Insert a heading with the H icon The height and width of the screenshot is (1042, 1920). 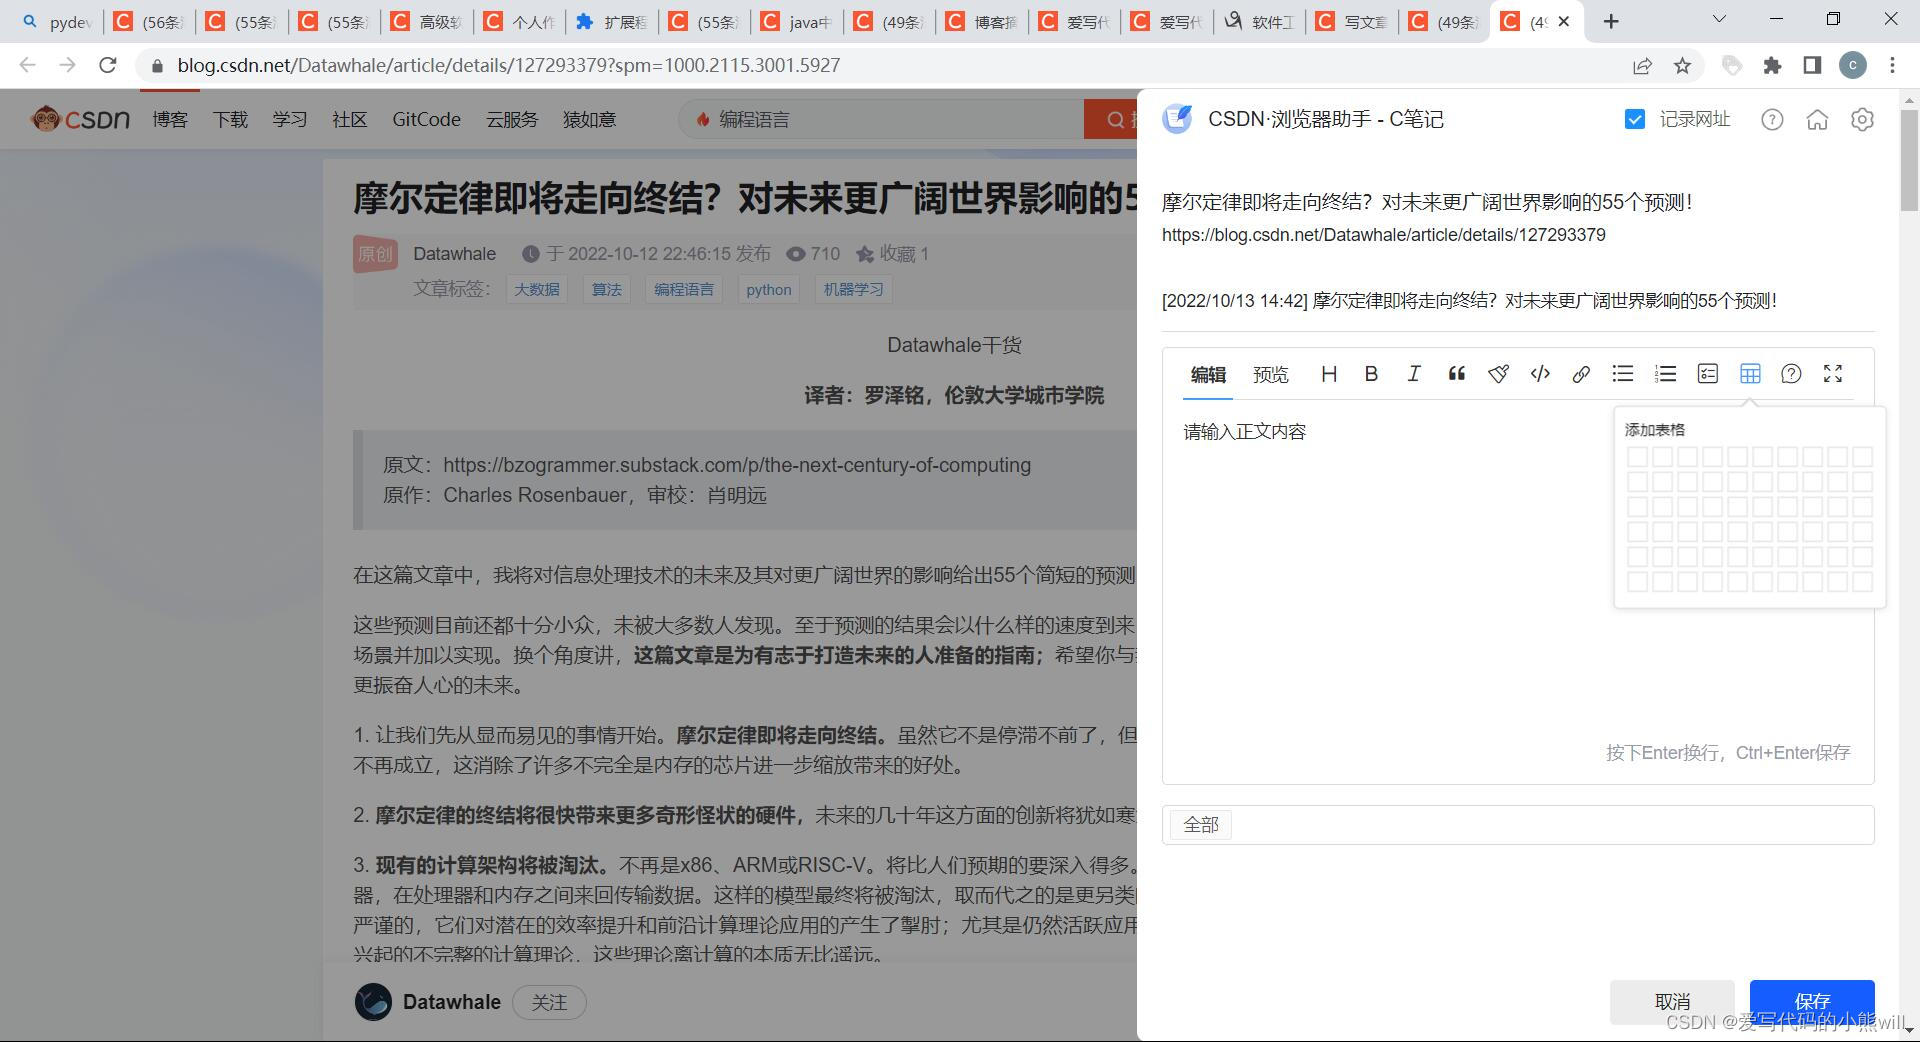1329,374
